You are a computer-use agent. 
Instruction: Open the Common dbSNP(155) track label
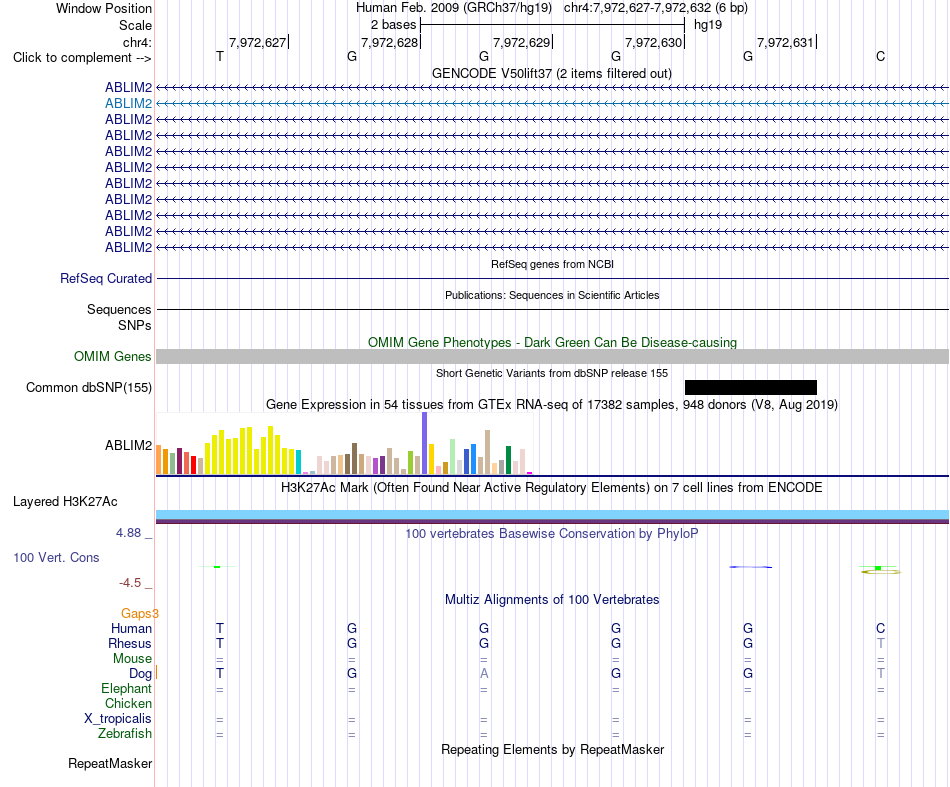click(x=88, y=388)
